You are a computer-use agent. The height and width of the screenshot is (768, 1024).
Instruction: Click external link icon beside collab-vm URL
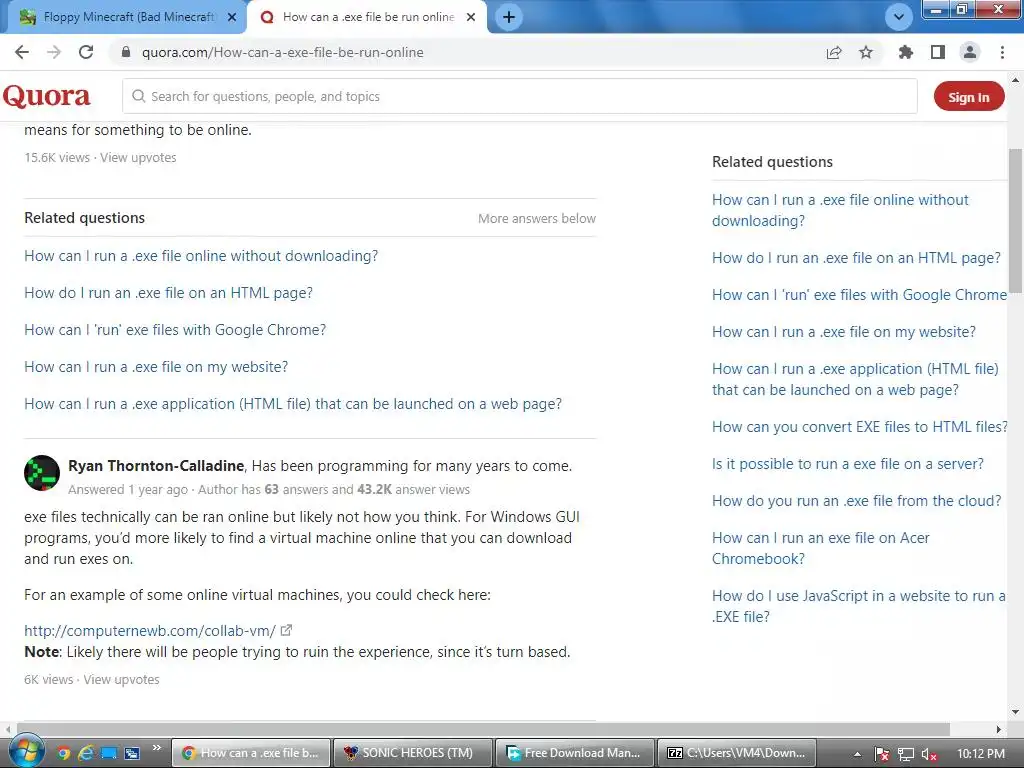tap(286, 630)
